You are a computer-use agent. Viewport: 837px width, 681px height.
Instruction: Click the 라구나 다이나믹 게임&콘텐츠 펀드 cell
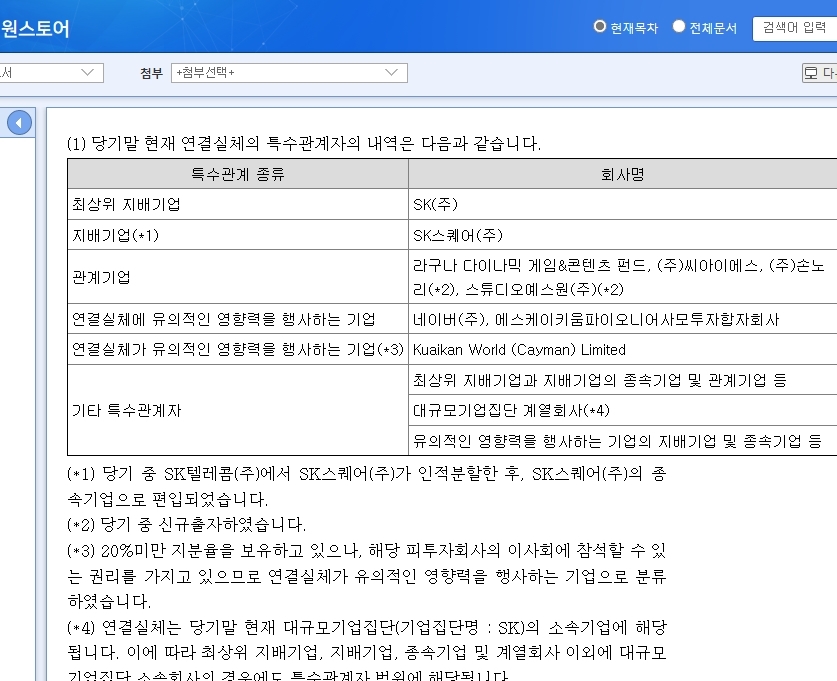tap(622, 277)
